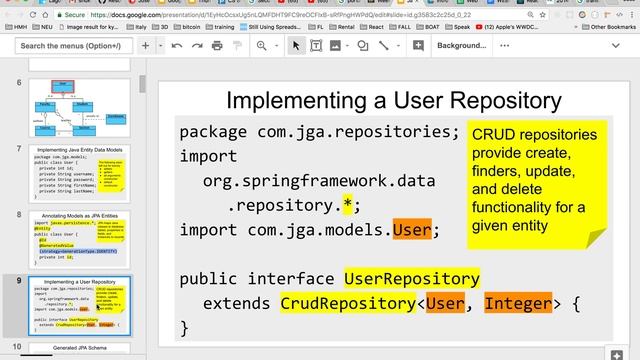Screen dimensions: 640x360
Task: Open the bitcoin bookmark folder
Action: pos(187,27)
